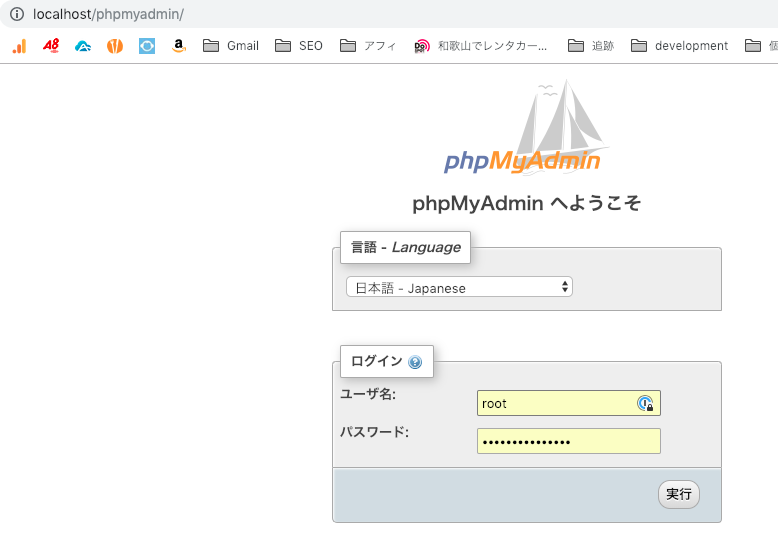Open the orange round bookmark icon
Image resolution: width=778 pixels, height=546 pixels.
[x=115, y=46]
